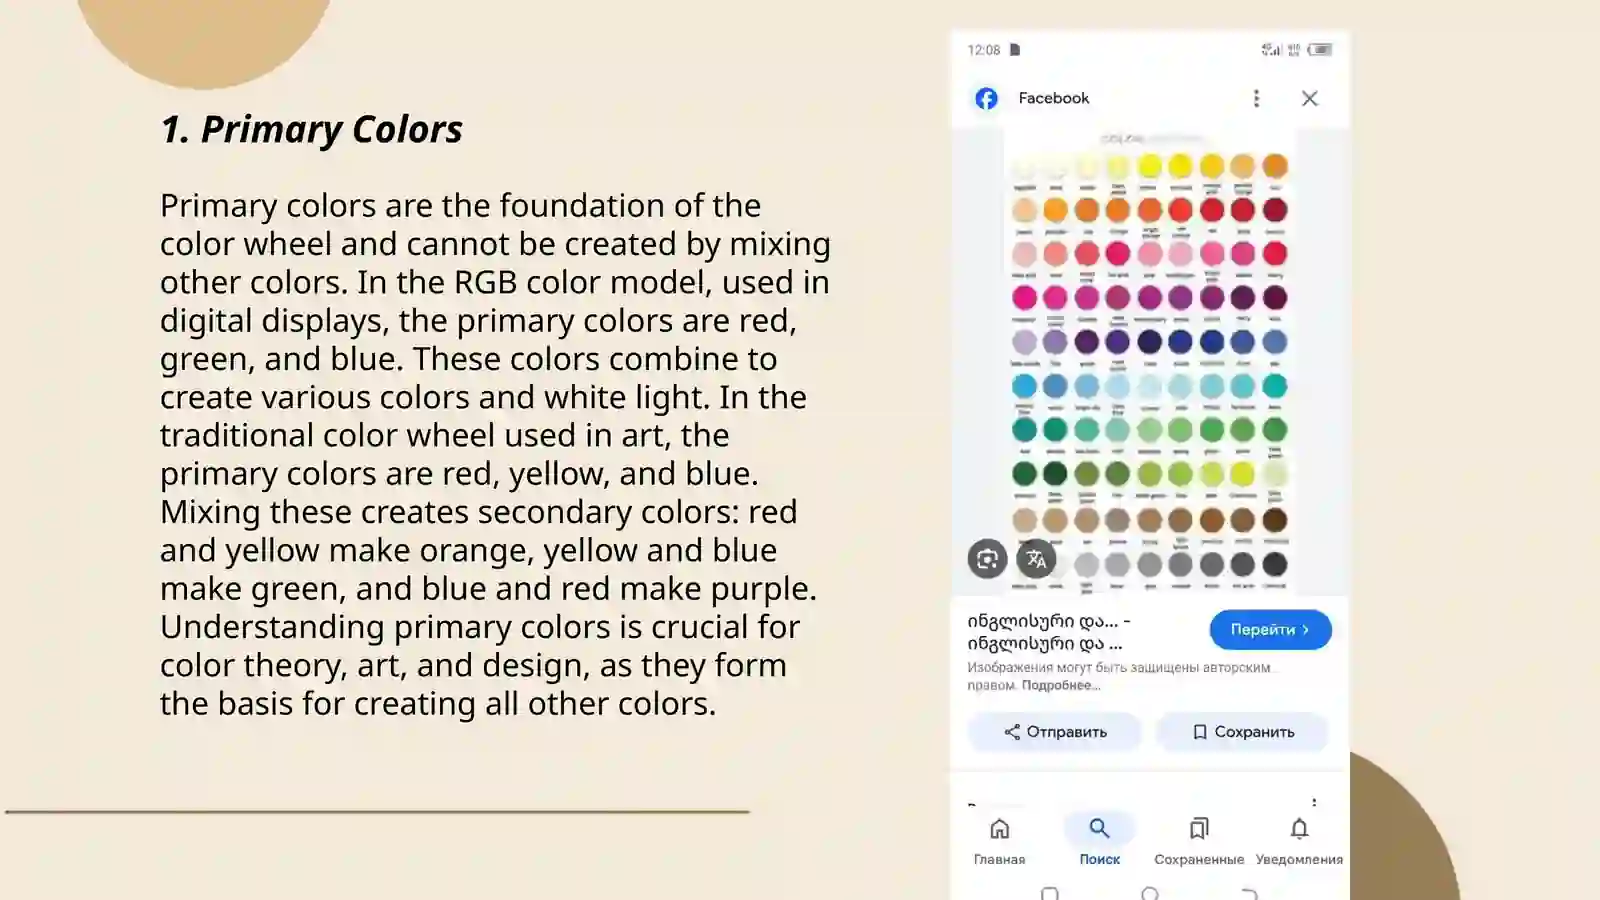Click the color chart image
Viewport: 1600px width, 900px height.
[x=1149, y=362]
